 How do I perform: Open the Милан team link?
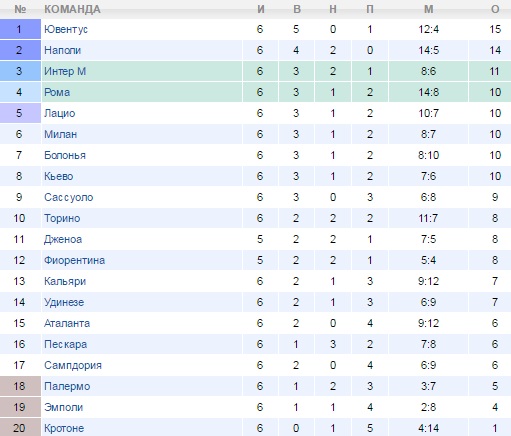(x=60, y=134)
